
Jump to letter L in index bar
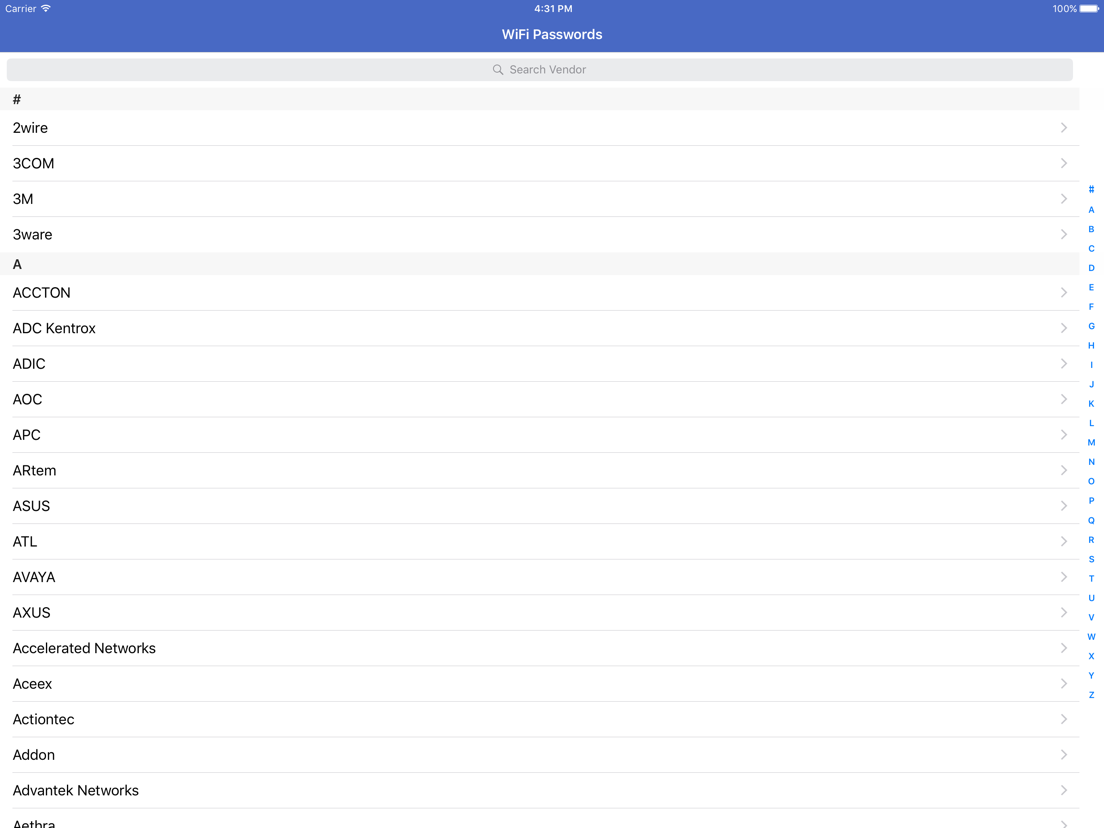1091,423
